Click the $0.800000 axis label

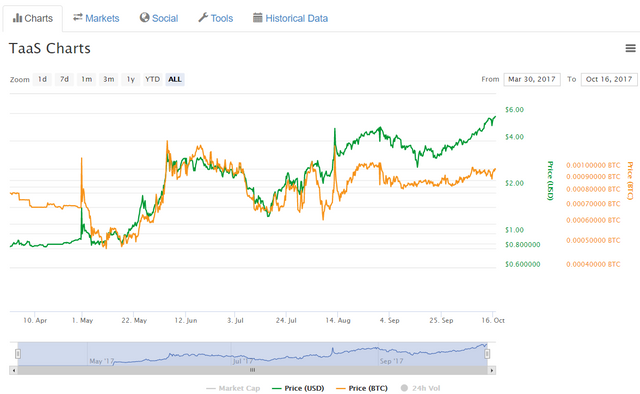[x=522, y=245]
